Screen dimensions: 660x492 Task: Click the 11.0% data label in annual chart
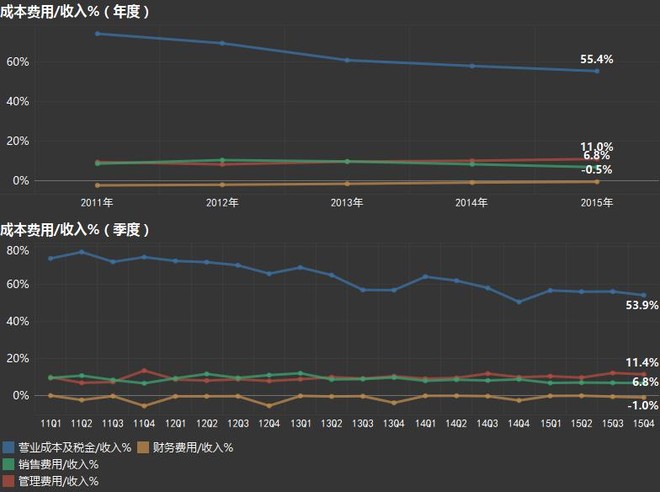[x=596, y=146]
